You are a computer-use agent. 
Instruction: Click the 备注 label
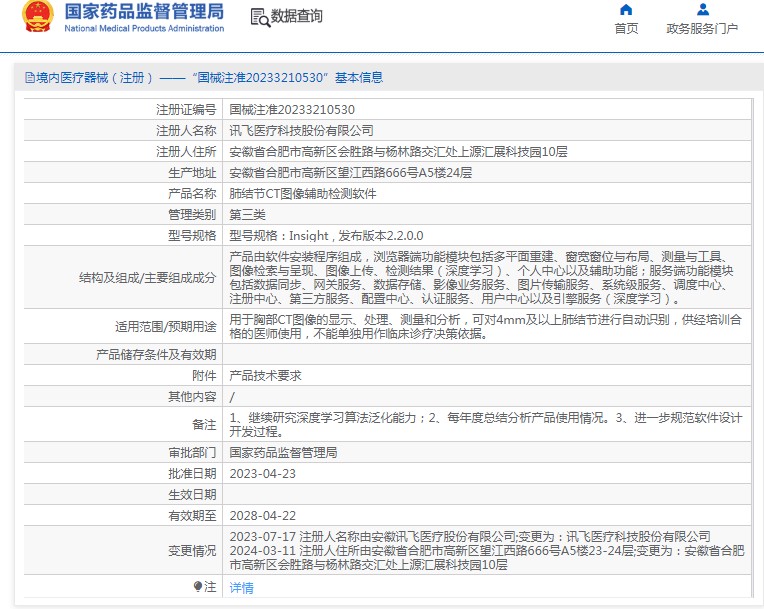(204, 424)
